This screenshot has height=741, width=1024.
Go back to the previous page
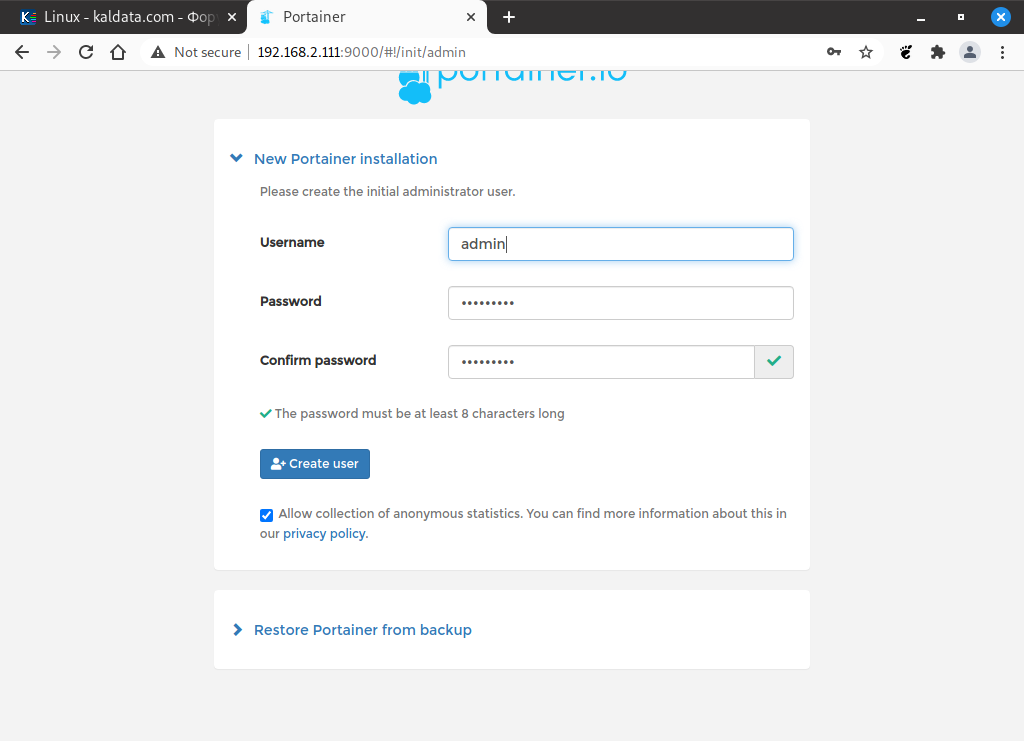click(22, 52)
